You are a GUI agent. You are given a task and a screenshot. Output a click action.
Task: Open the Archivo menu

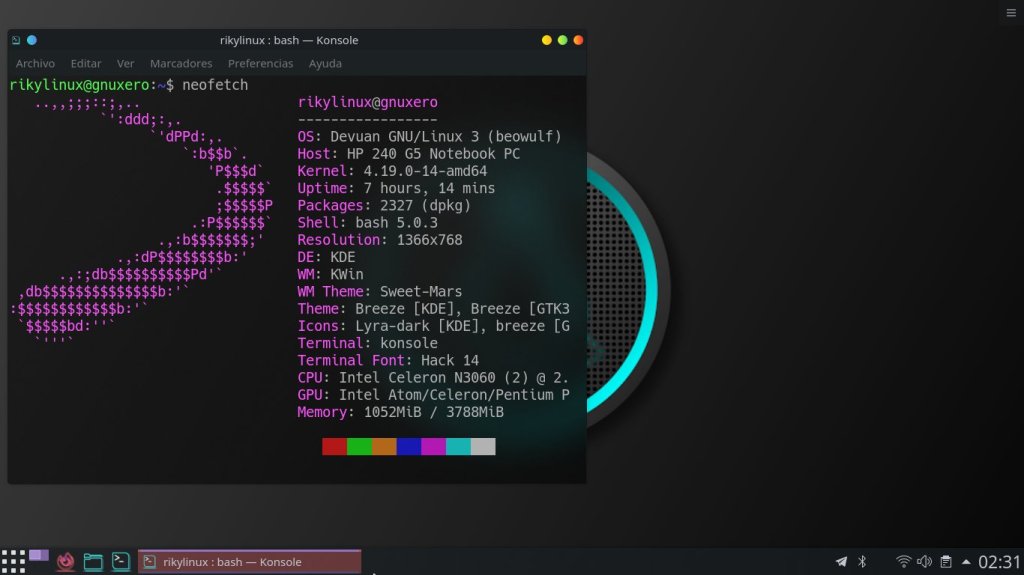35,63
